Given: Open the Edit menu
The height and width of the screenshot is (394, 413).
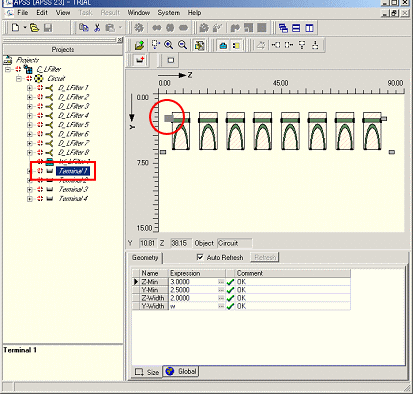Looking at the screenshot, I should click(x=42, y=13).
